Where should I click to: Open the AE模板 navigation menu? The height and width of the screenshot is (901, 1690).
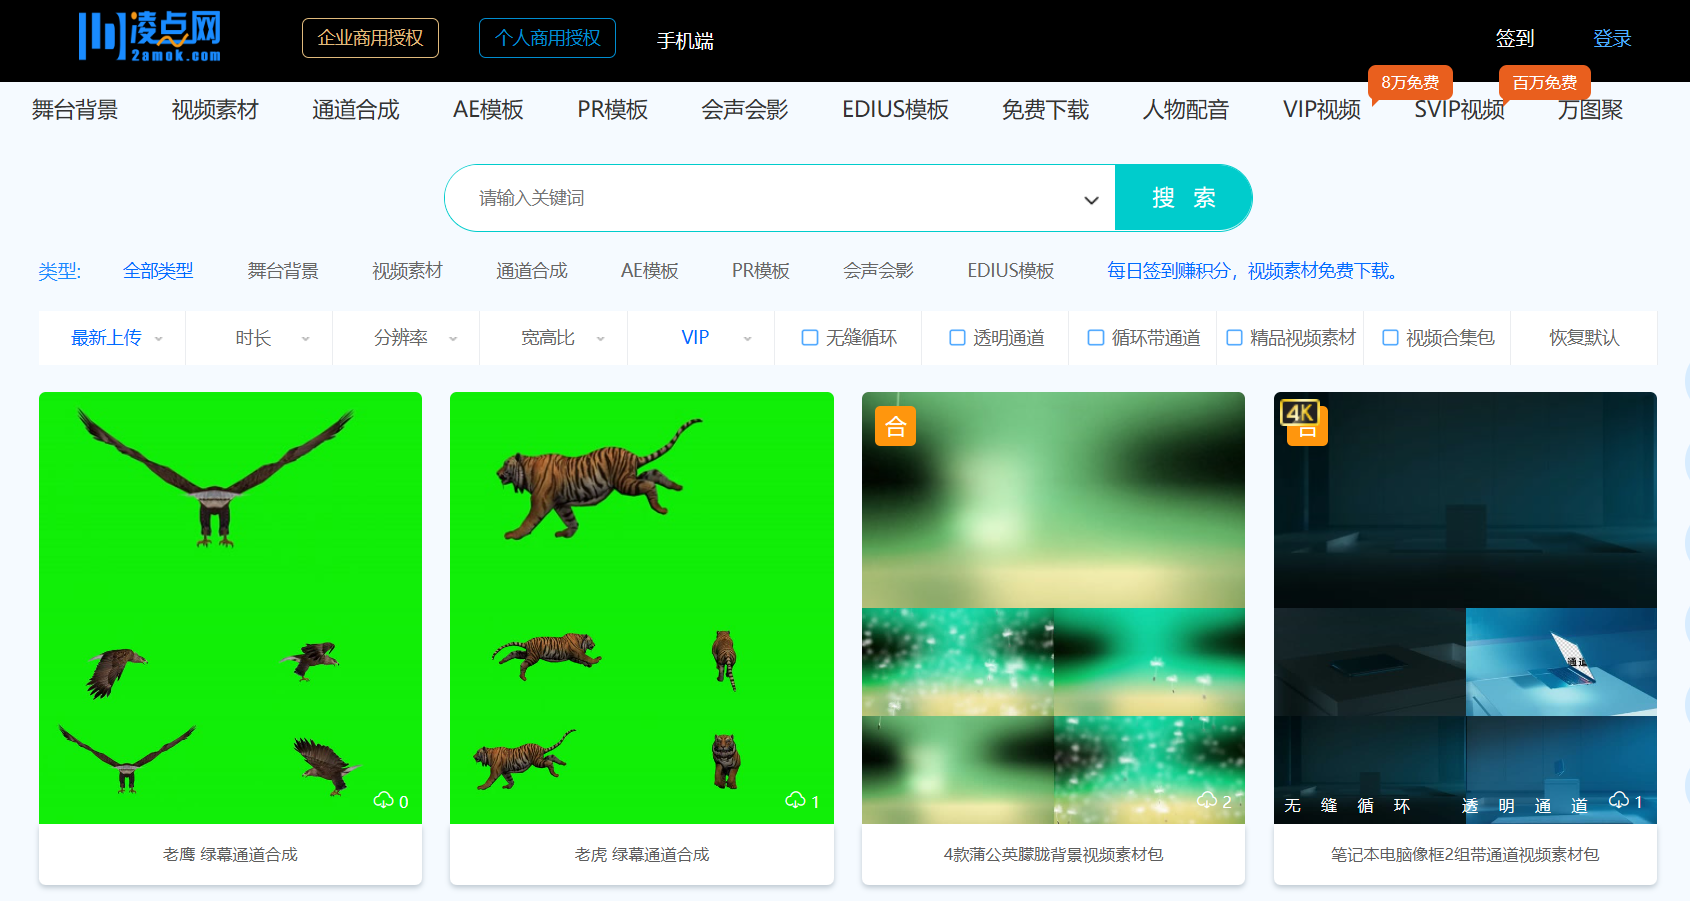click(489, 110)
